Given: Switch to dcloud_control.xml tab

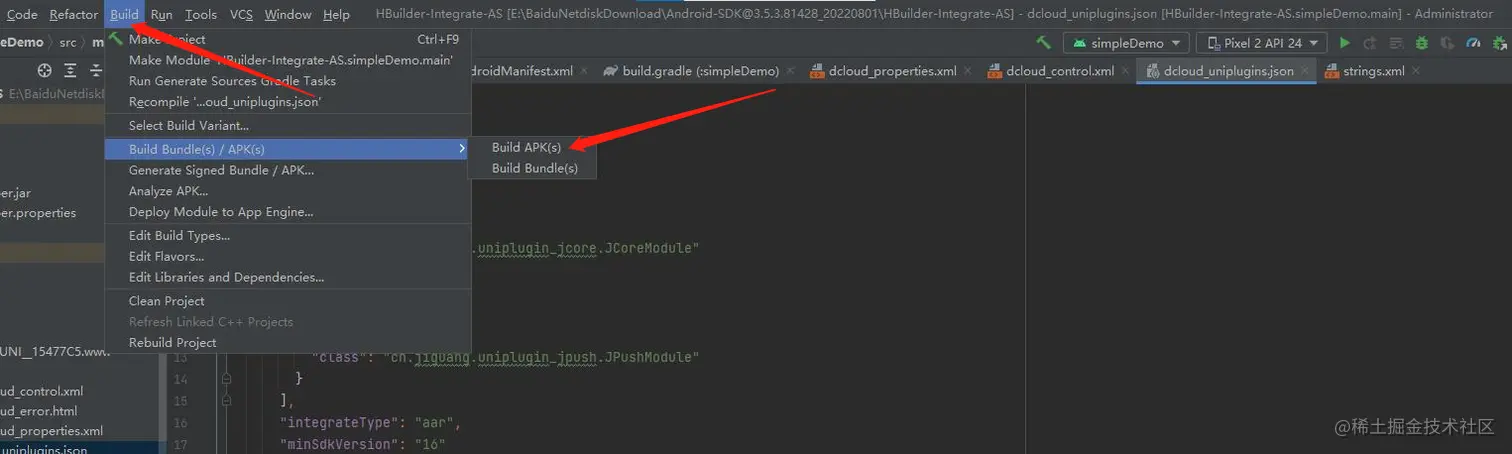Looking at the screenshot, I should 1058,71.
